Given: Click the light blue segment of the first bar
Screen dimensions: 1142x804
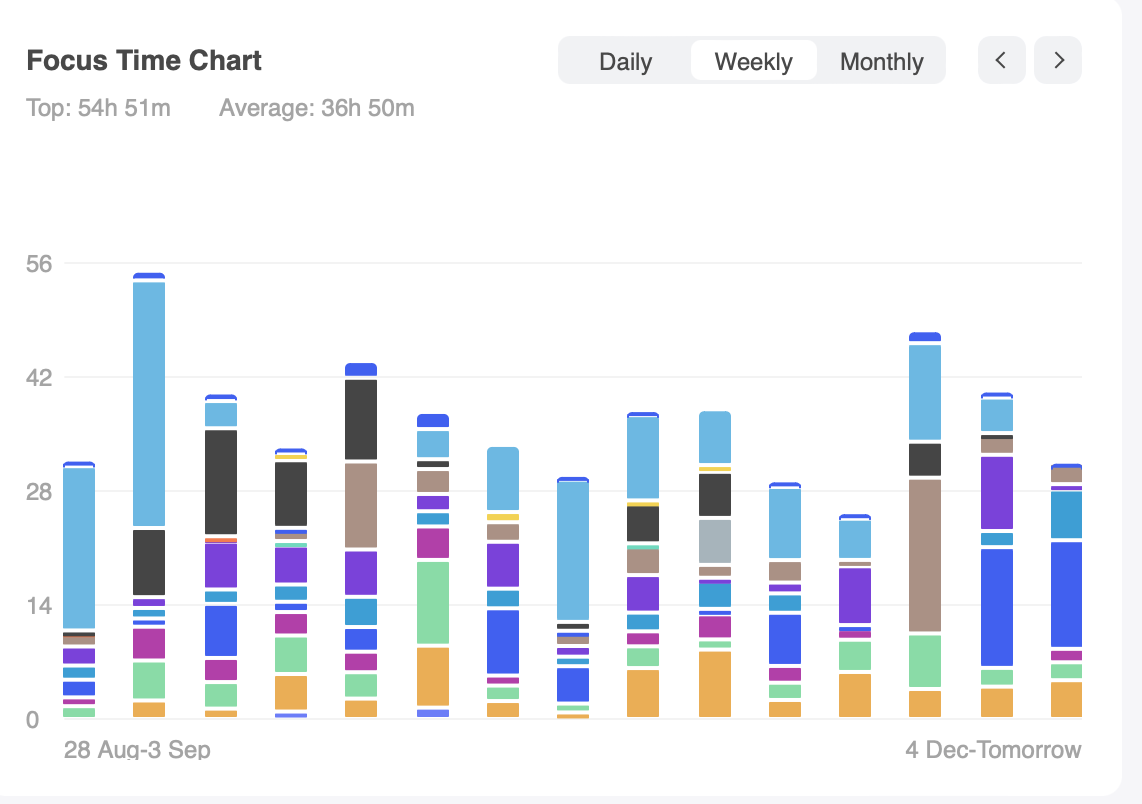Looking at the screenshot, I should pos(79,548).
